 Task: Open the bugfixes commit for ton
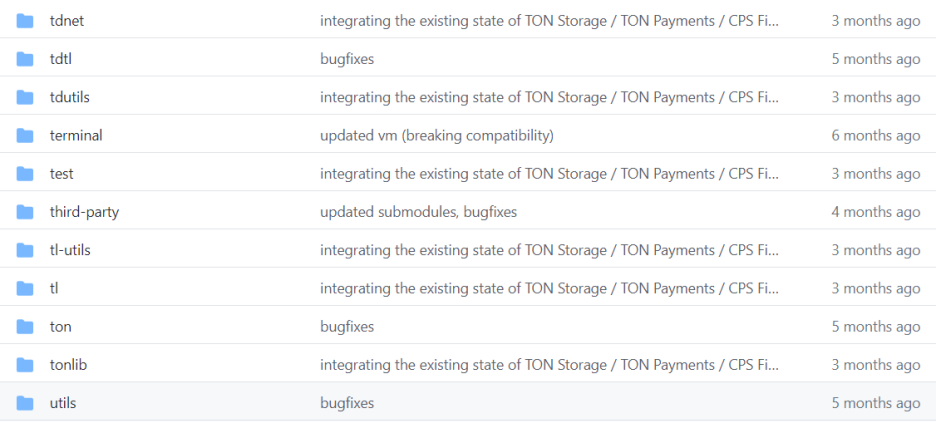pyautogui.click(x=347, y=327)
